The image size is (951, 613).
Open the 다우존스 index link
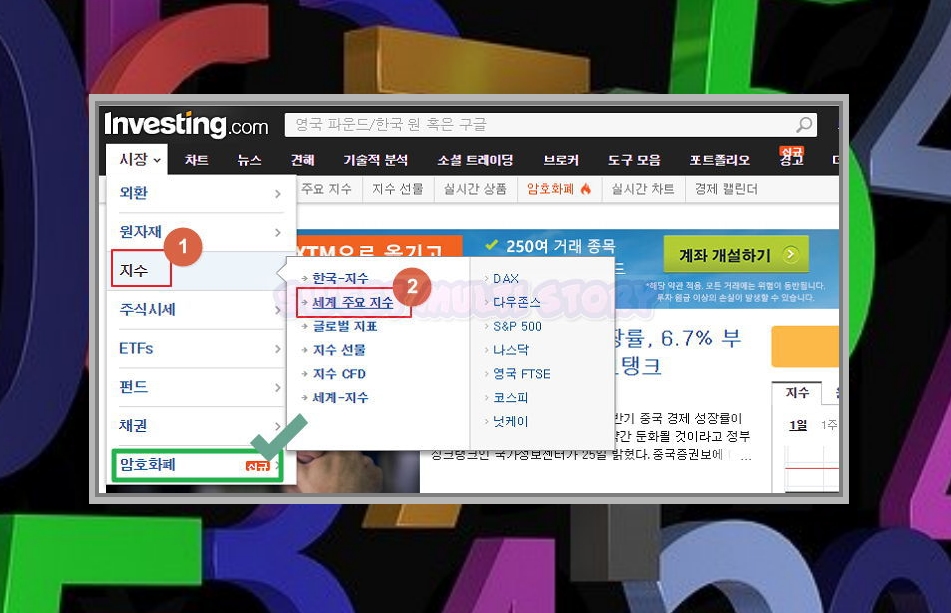[x=516, y=302]
